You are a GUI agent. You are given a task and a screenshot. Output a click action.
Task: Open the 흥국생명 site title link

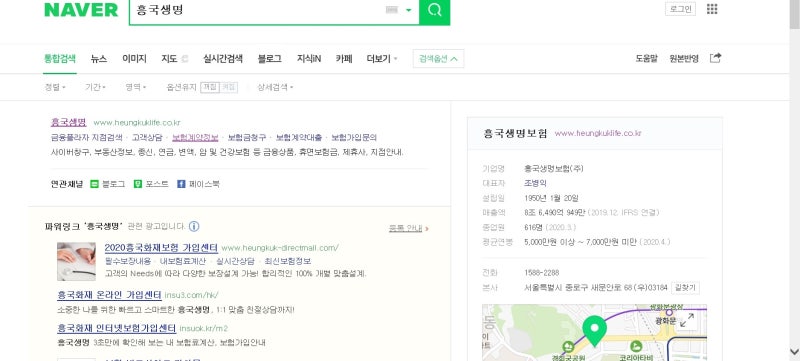tap(68, 122)
